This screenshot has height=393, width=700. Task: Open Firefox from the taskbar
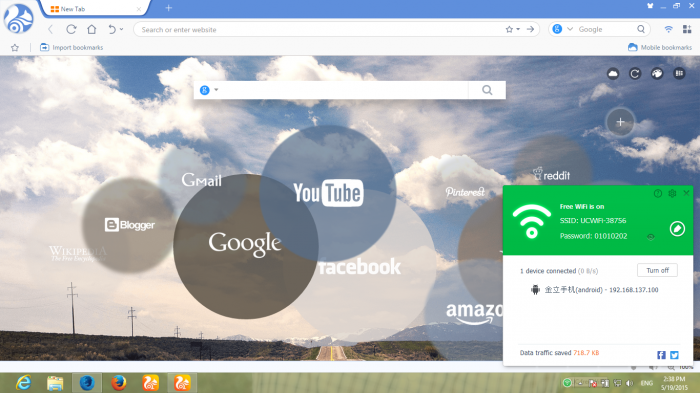pyautogui.click(x=119, y=383)
